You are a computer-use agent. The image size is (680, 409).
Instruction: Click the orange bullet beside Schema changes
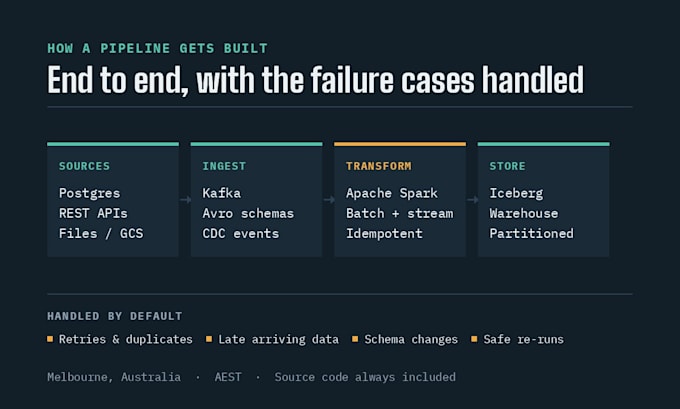[355, 339]
